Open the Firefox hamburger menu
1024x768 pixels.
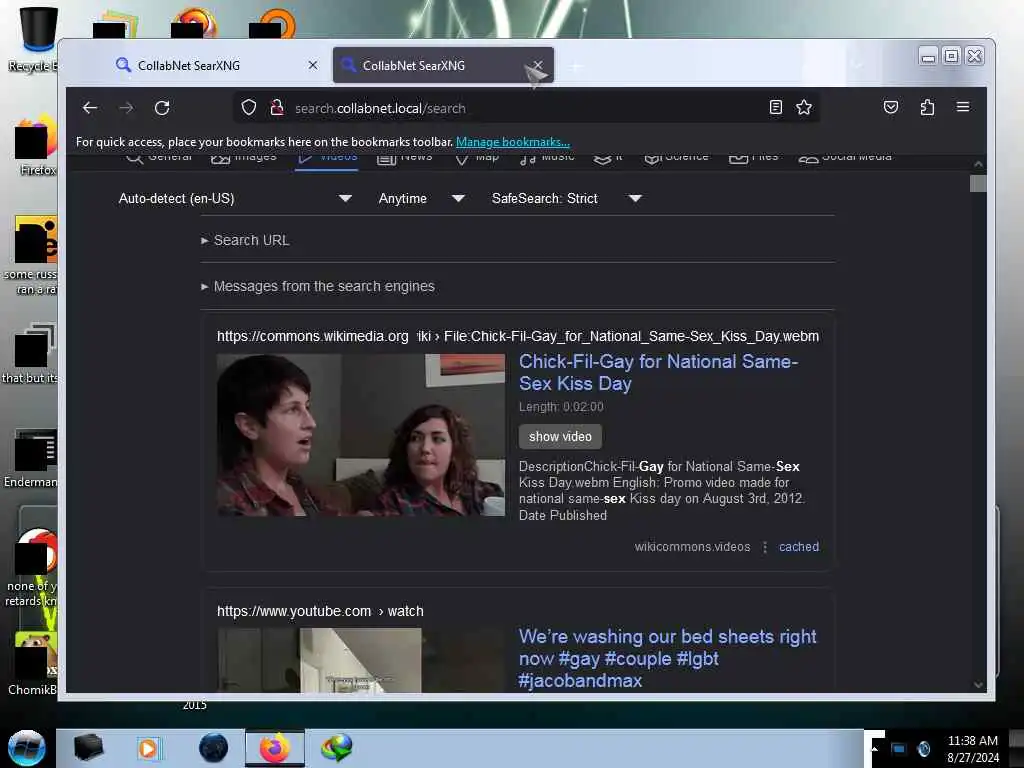pos(963,107)
